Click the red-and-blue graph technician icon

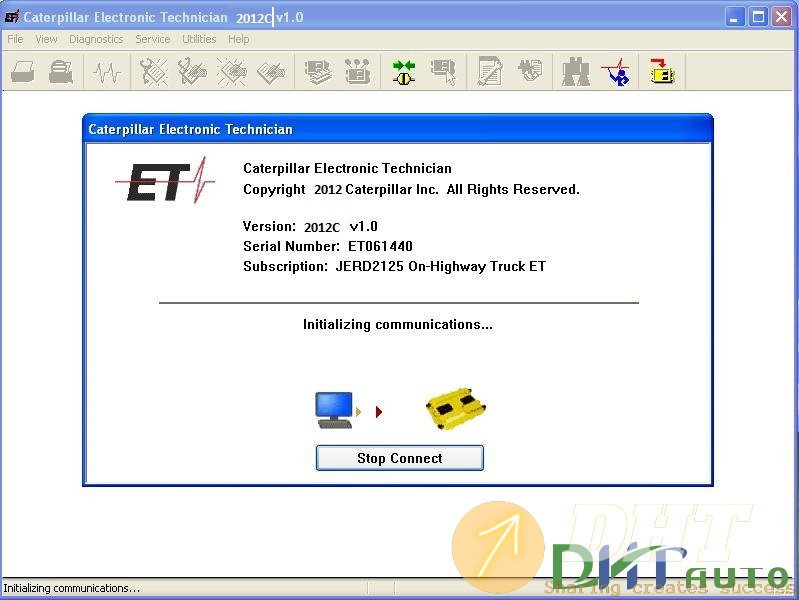616,72
